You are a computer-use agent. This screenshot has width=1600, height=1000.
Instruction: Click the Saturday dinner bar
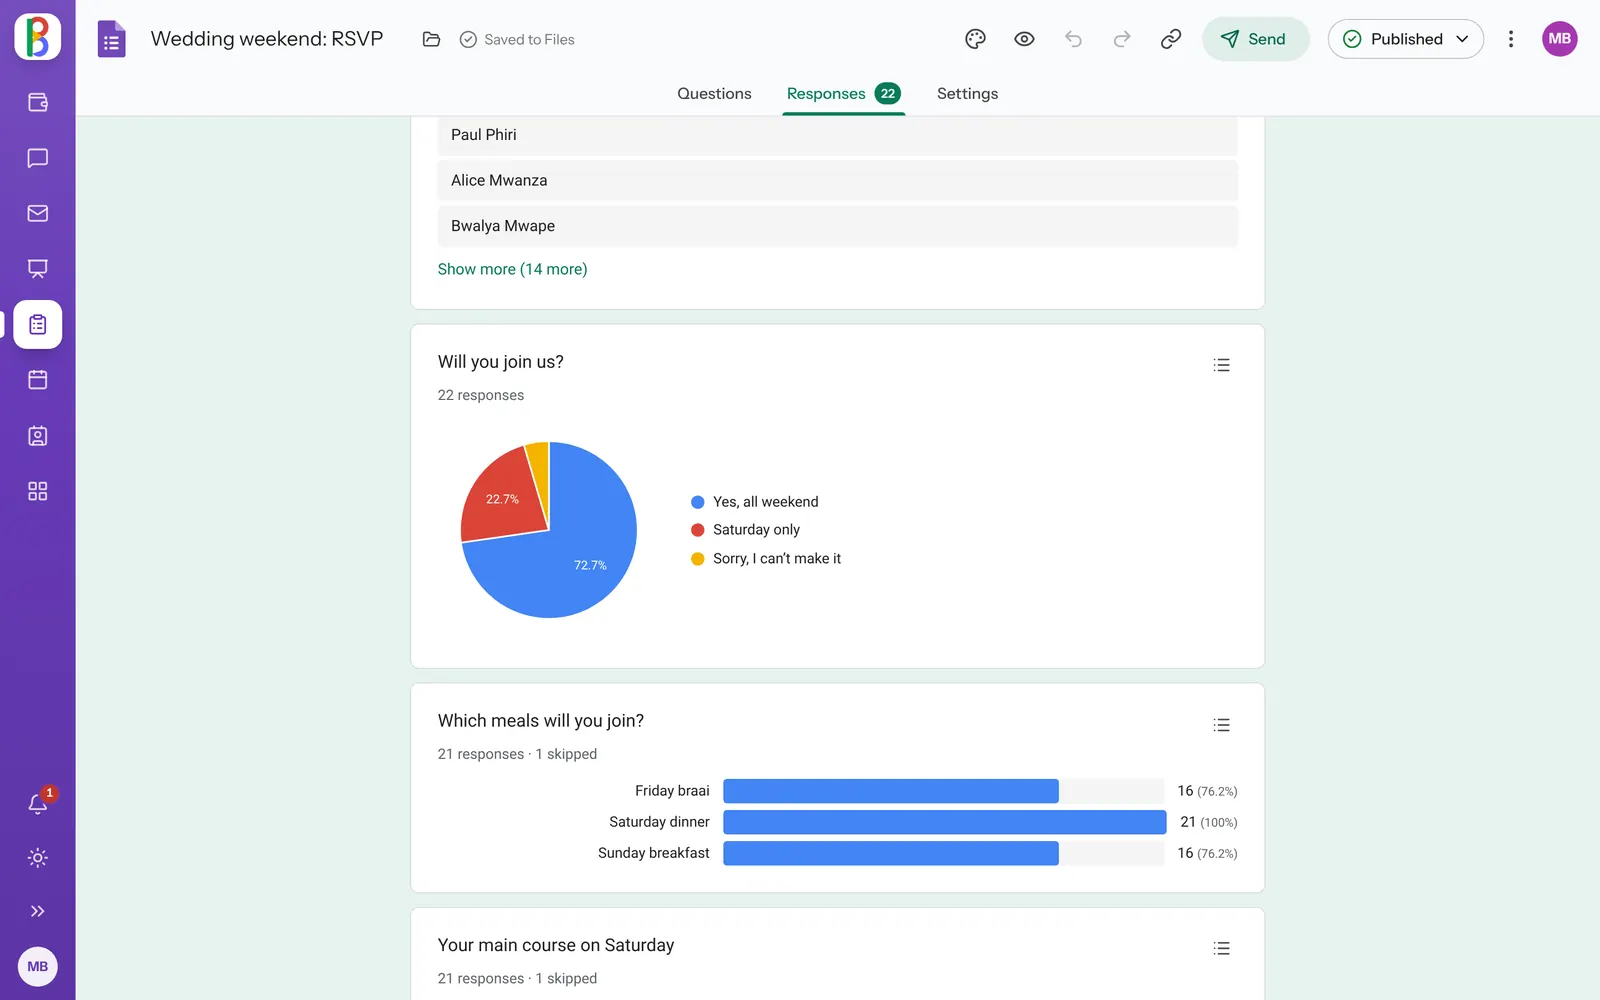click(945, 822)
